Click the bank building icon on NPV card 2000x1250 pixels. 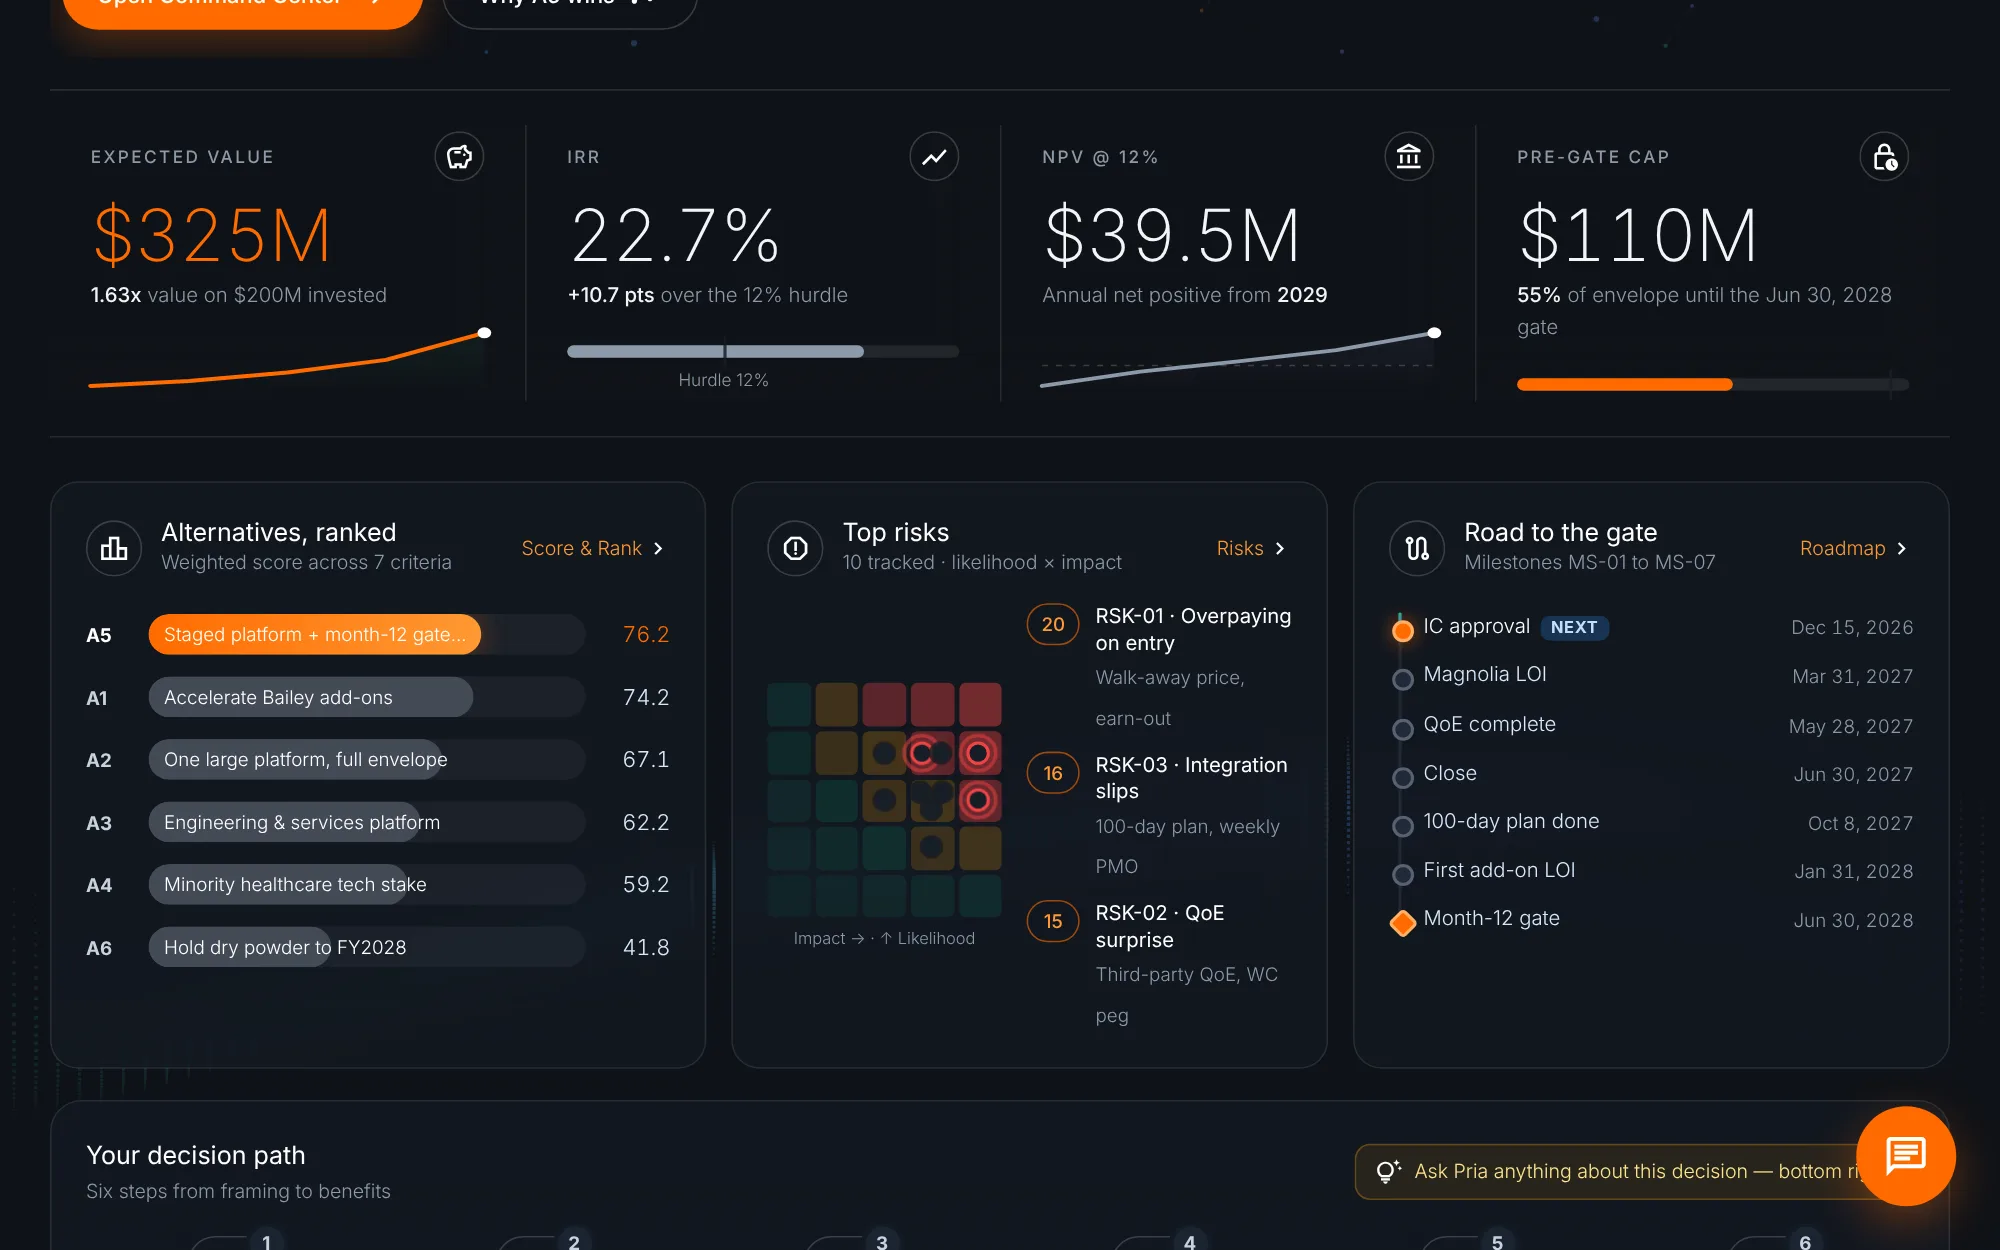[x=1409, y=157]
